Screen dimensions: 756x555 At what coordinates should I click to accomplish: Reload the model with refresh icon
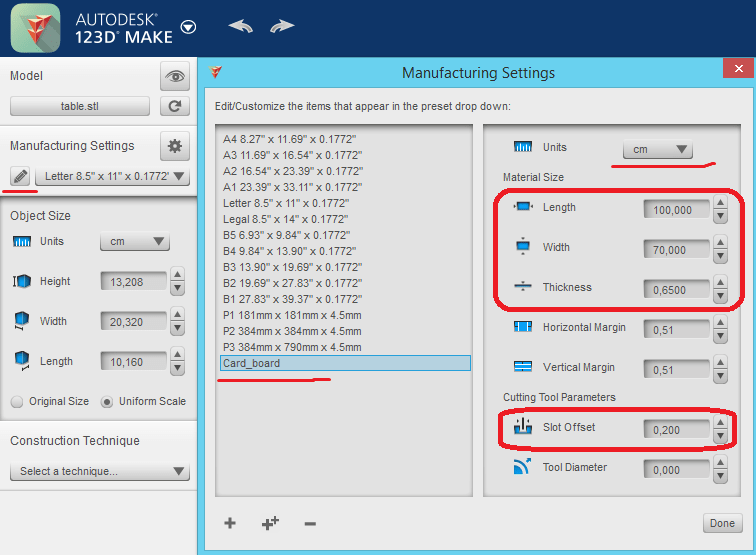coord(175,106)
